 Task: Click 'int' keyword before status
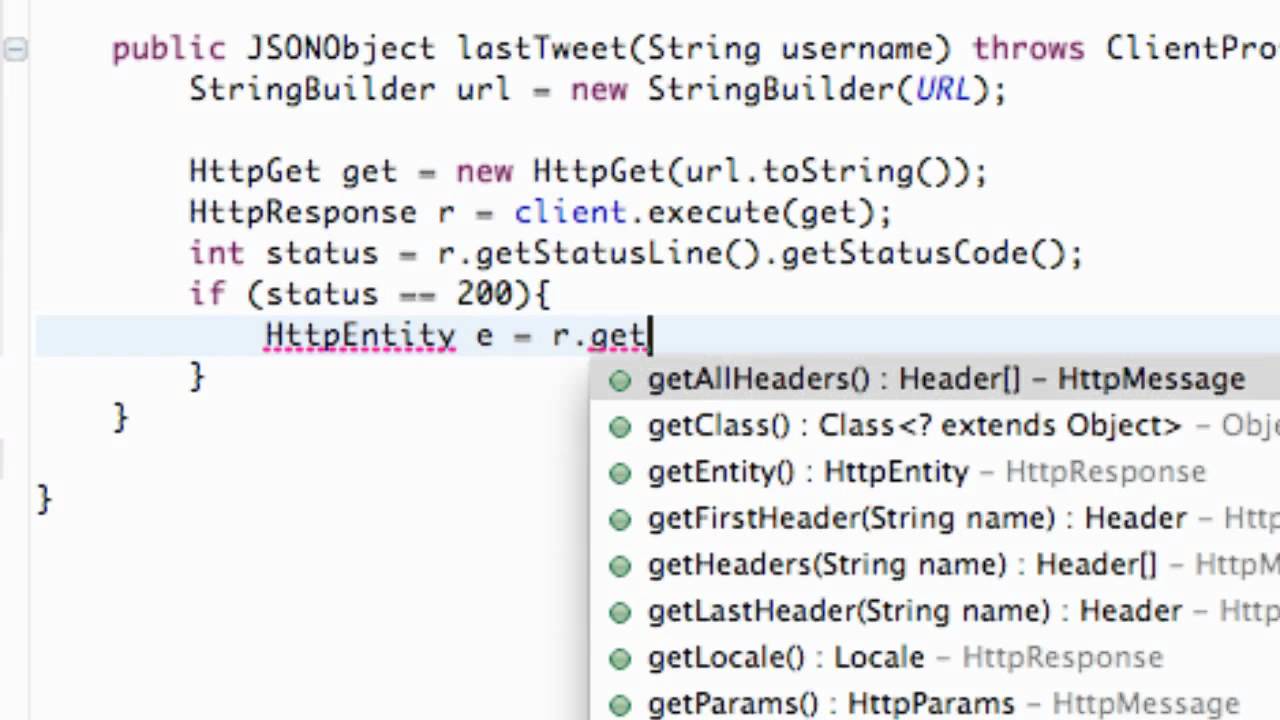[217, 253]
